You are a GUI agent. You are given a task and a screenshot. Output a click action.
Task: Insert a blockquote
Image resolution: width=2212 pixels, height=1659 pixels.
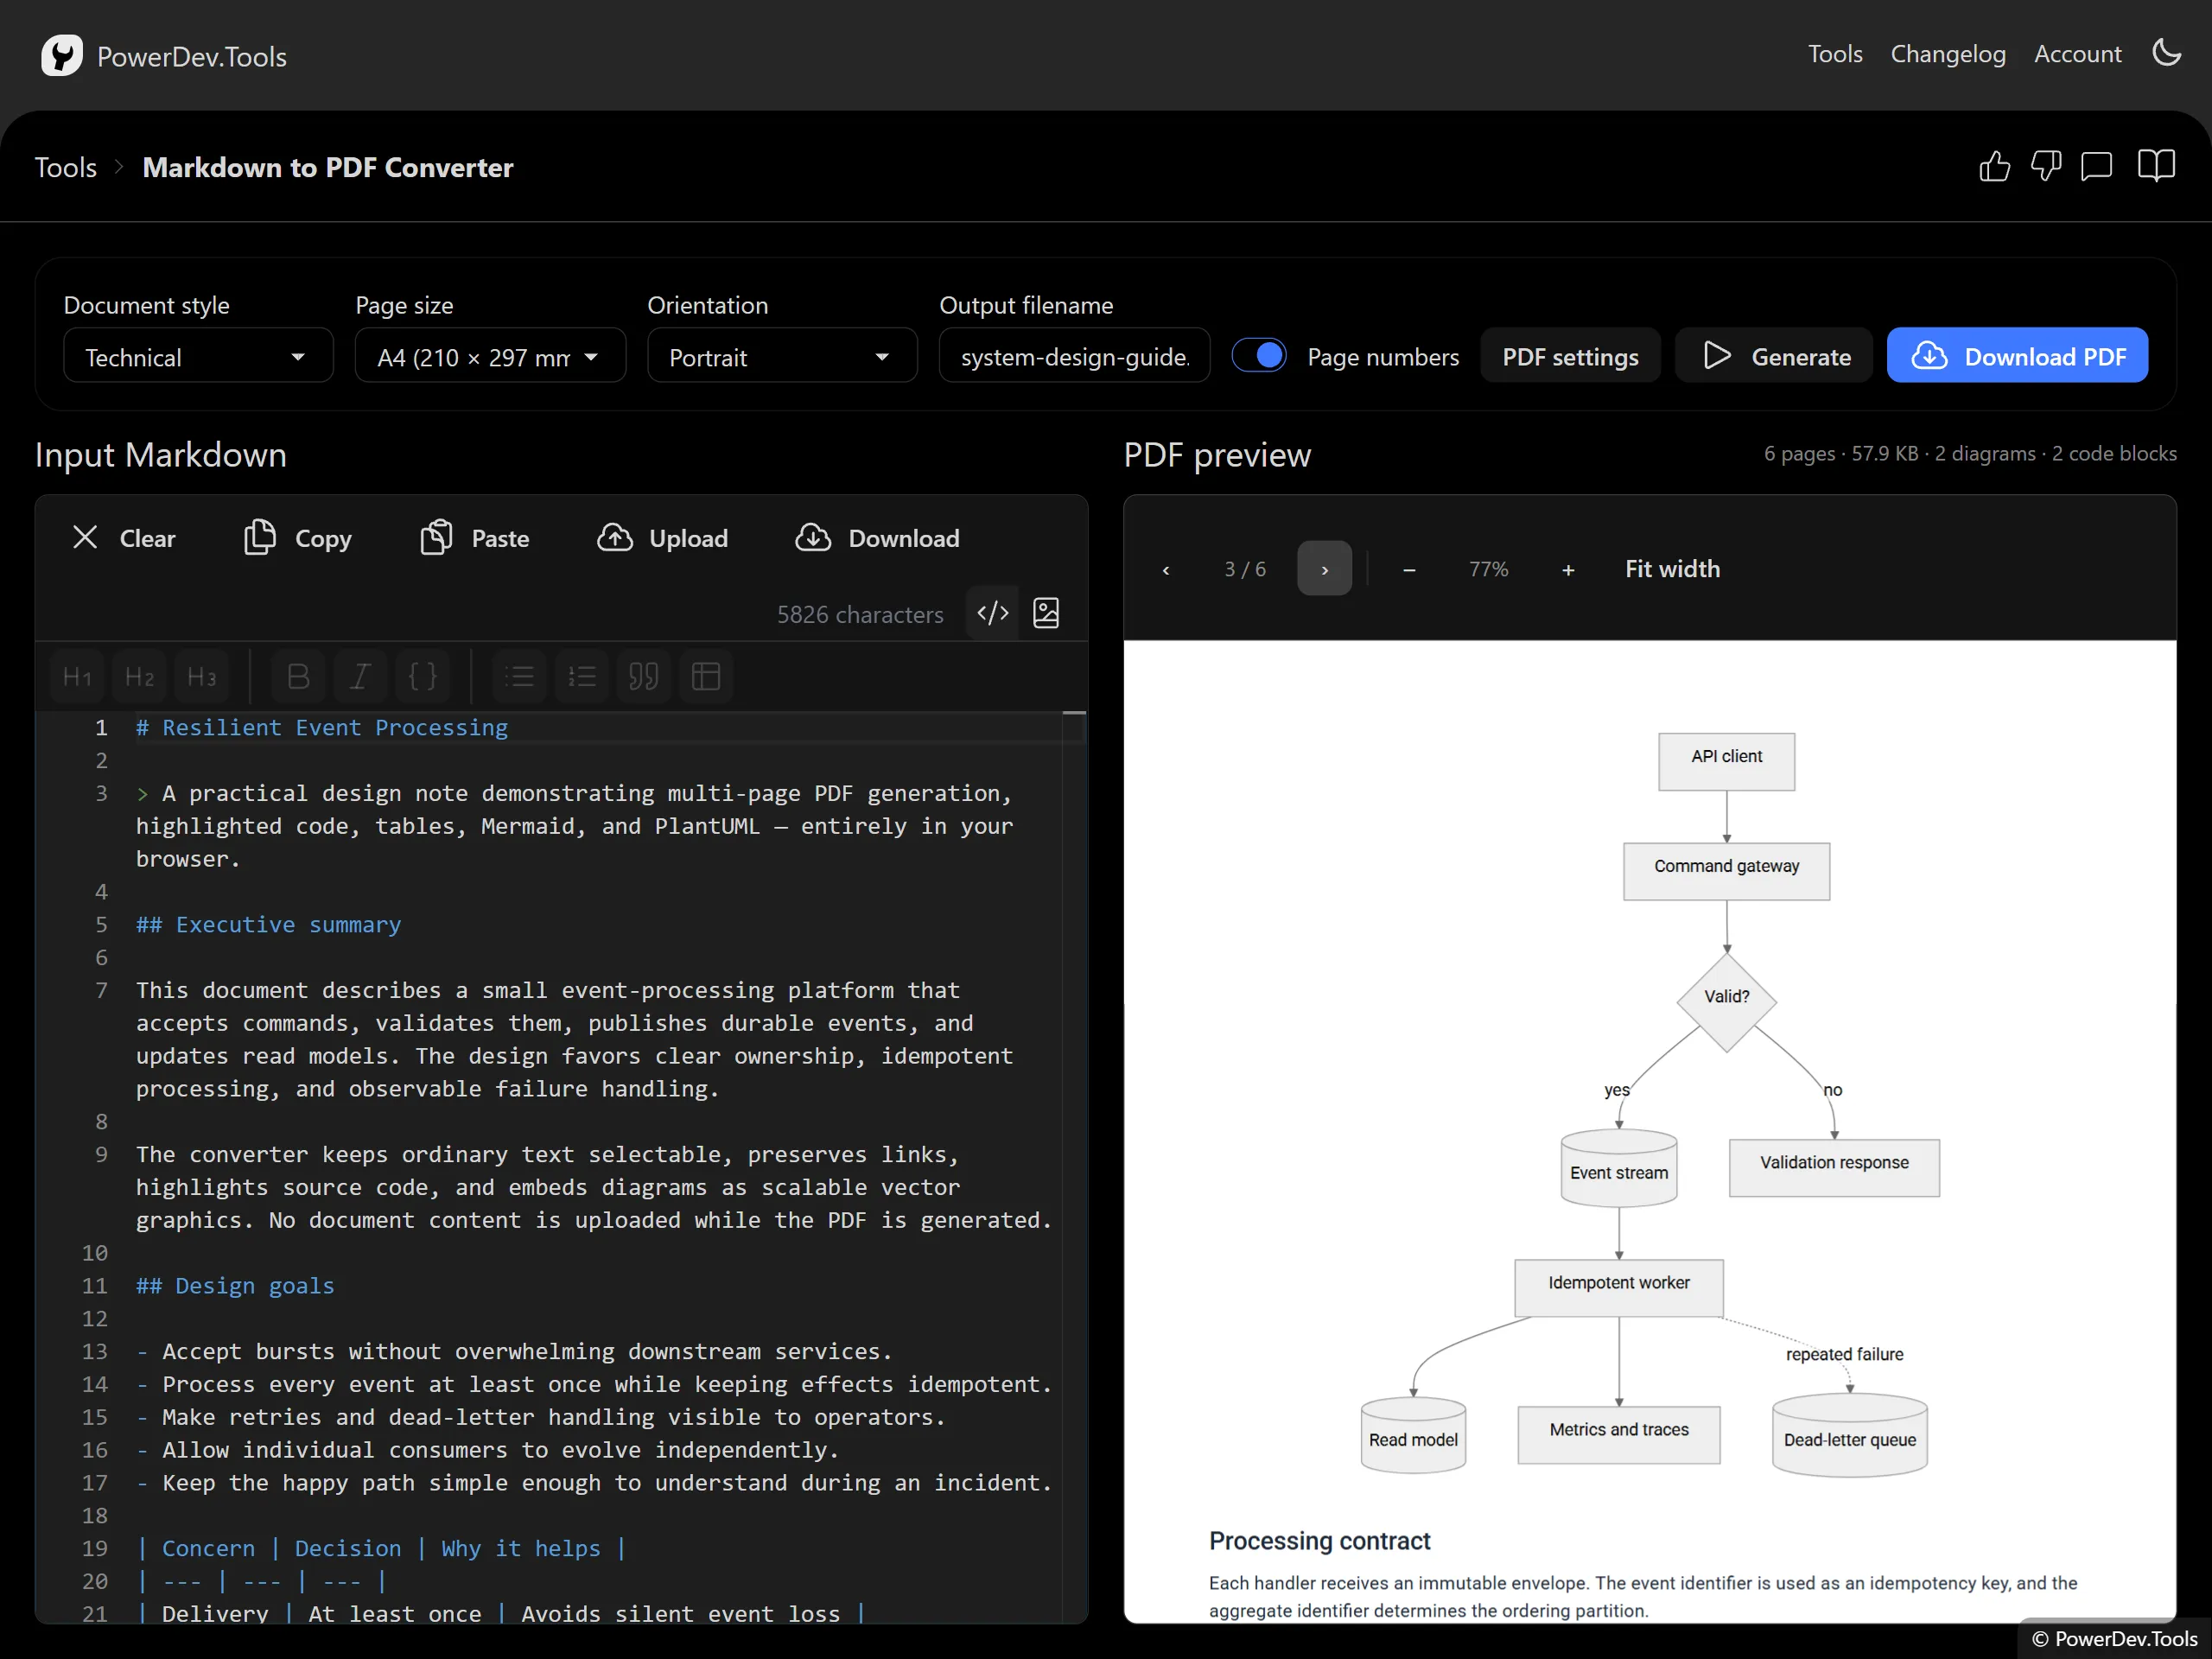pos(644,677)
